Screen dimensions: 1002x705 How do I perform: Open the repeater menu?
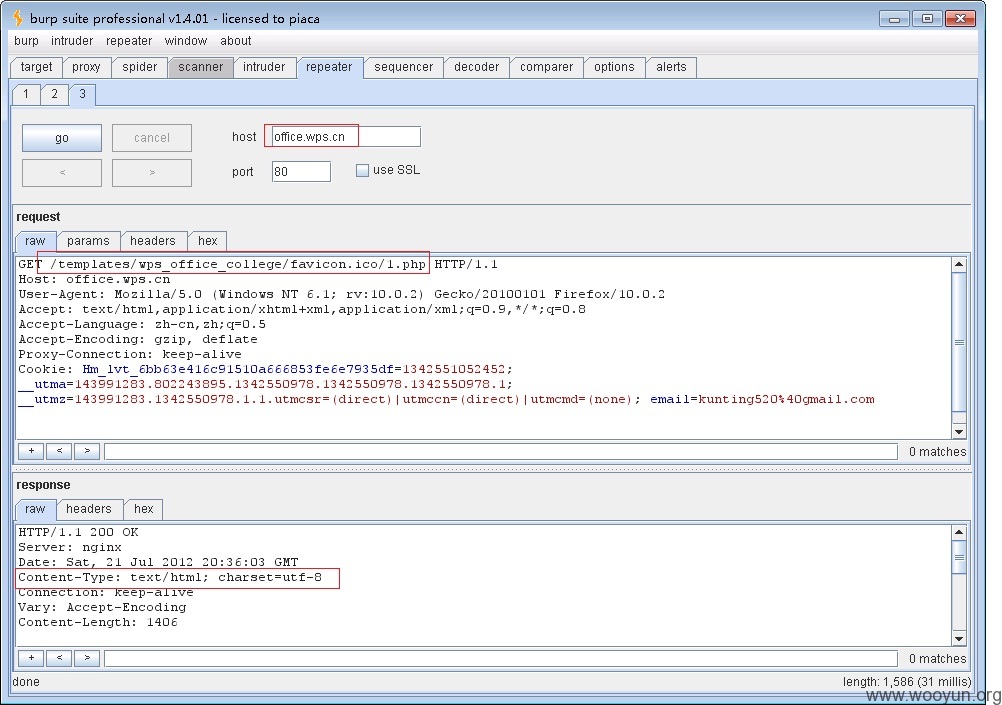click(128, 41)
